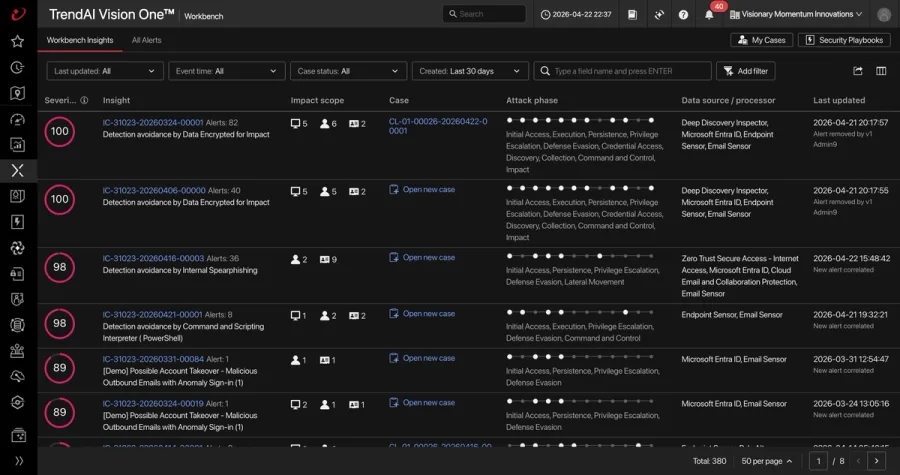Expand the sidebar with double-chevron icon

(19, 461)
